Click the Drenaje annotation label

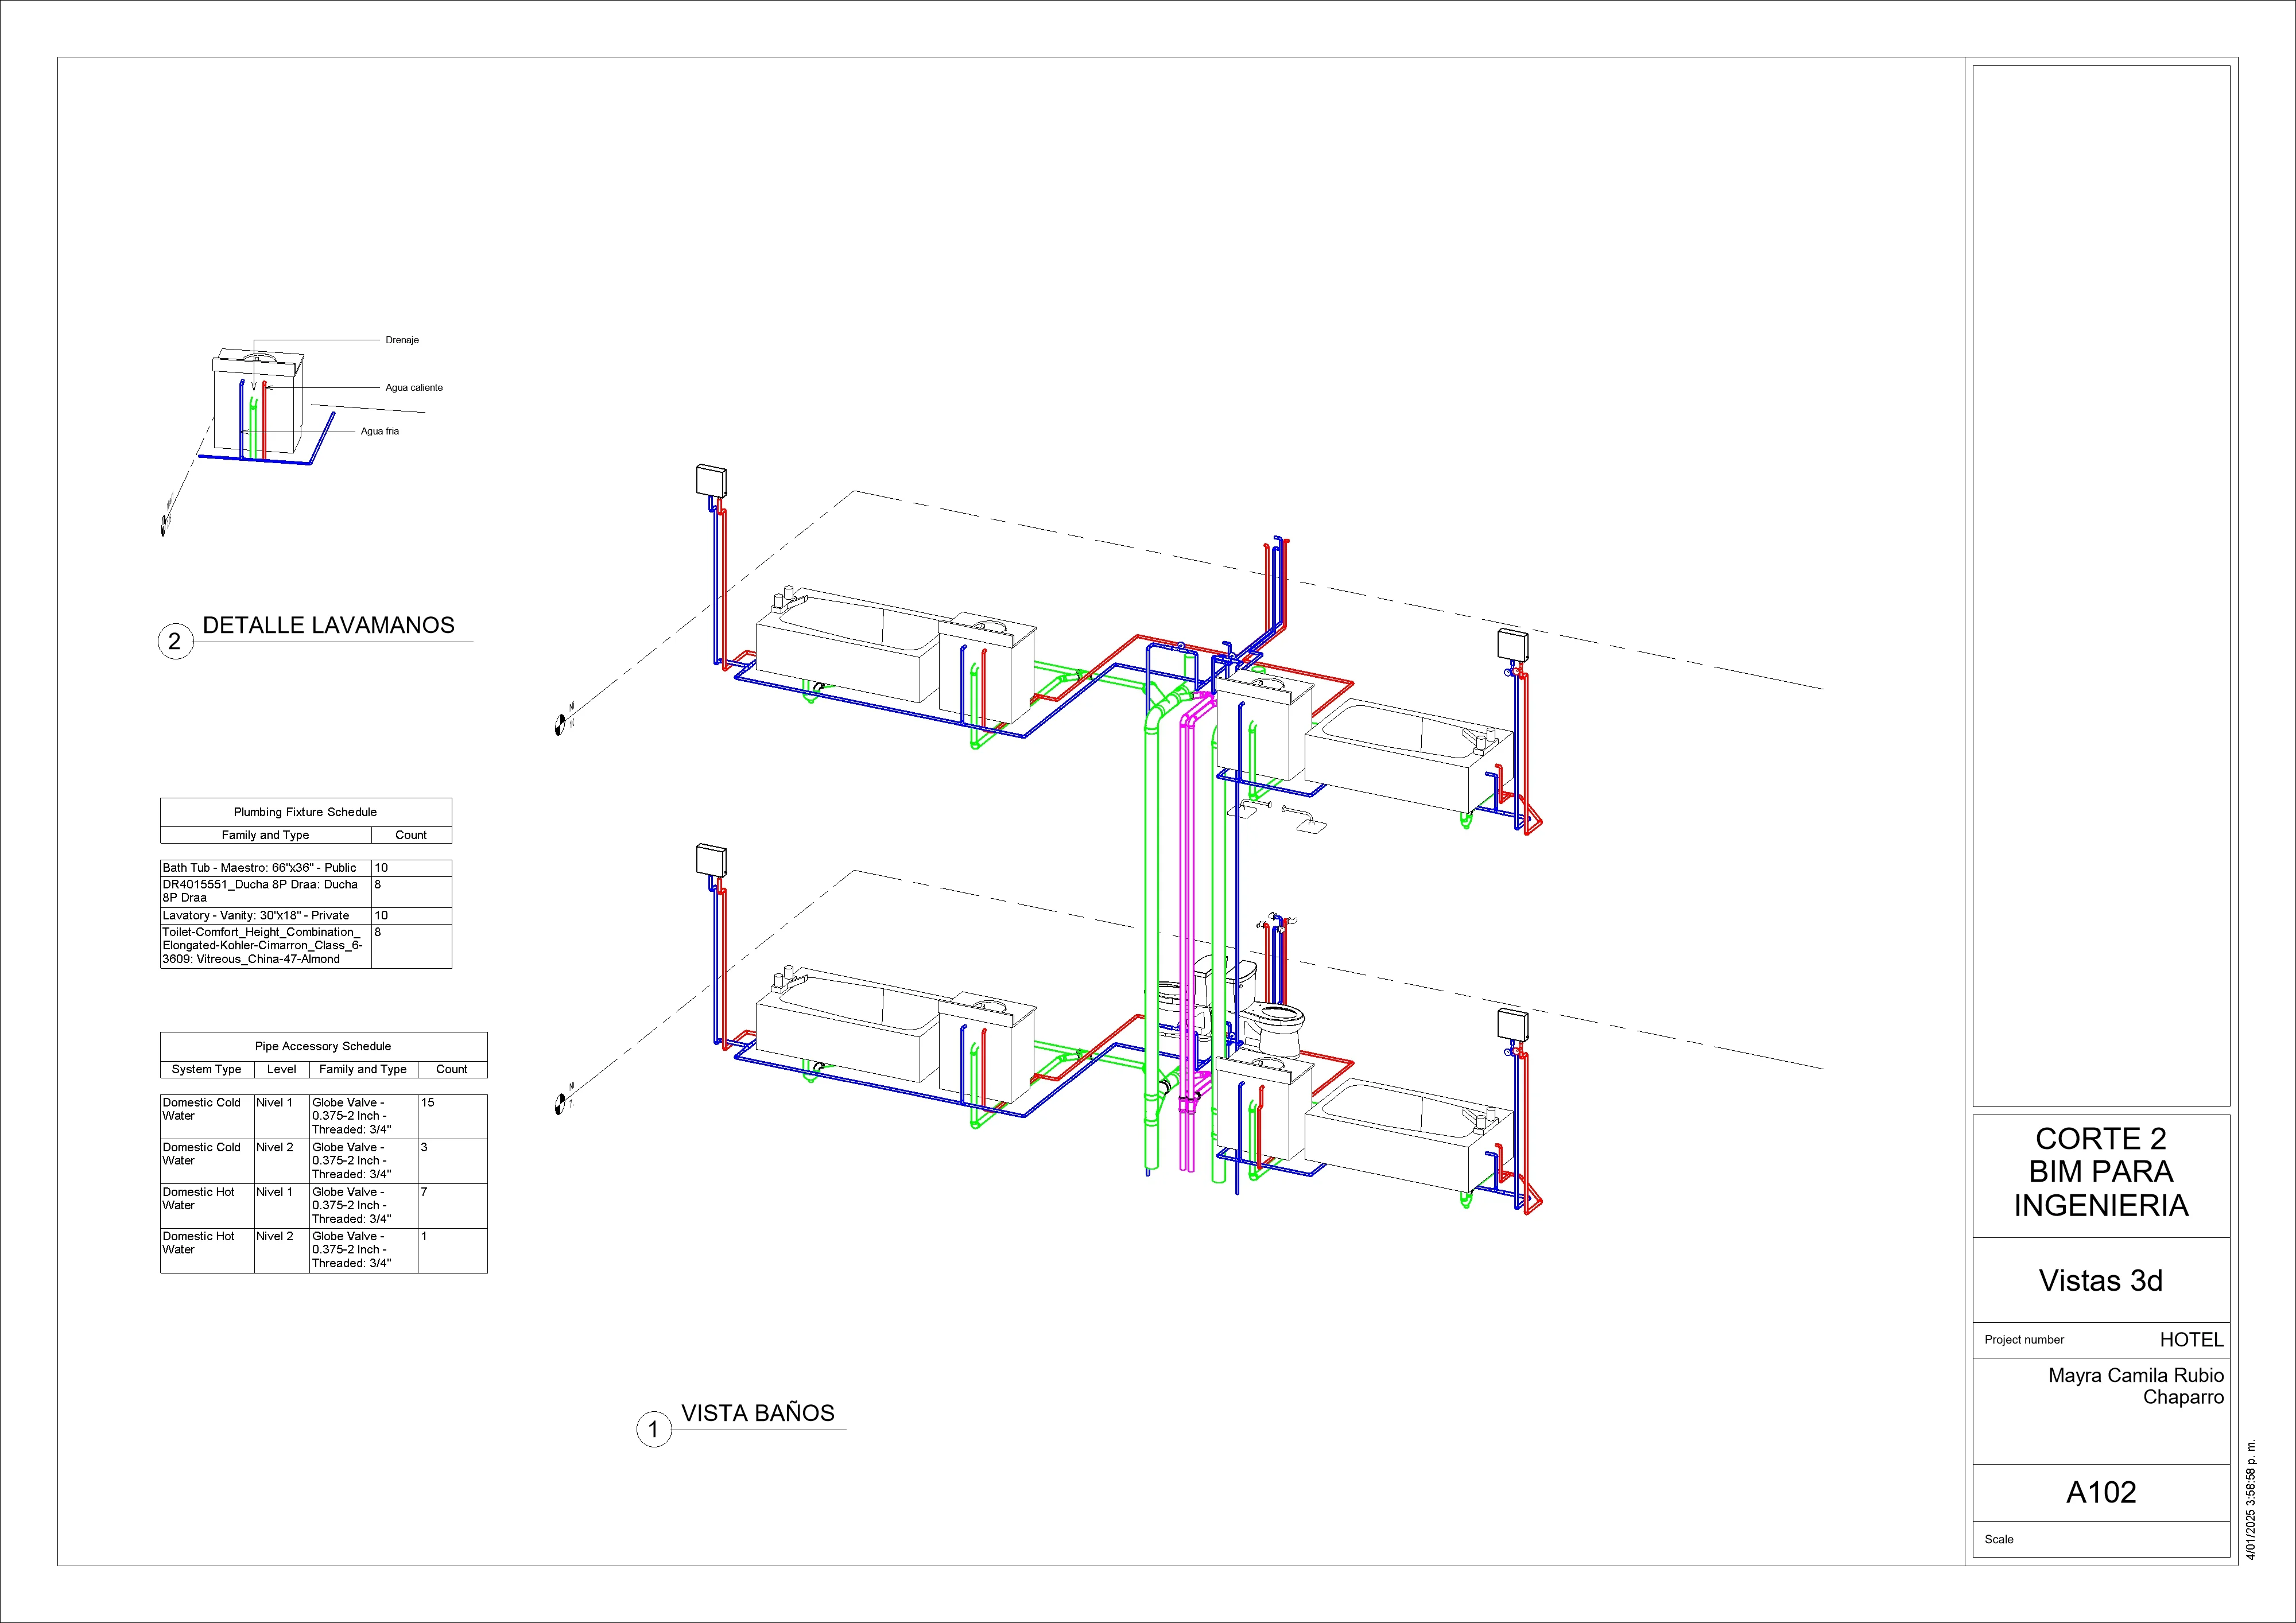tap(403, 340)
